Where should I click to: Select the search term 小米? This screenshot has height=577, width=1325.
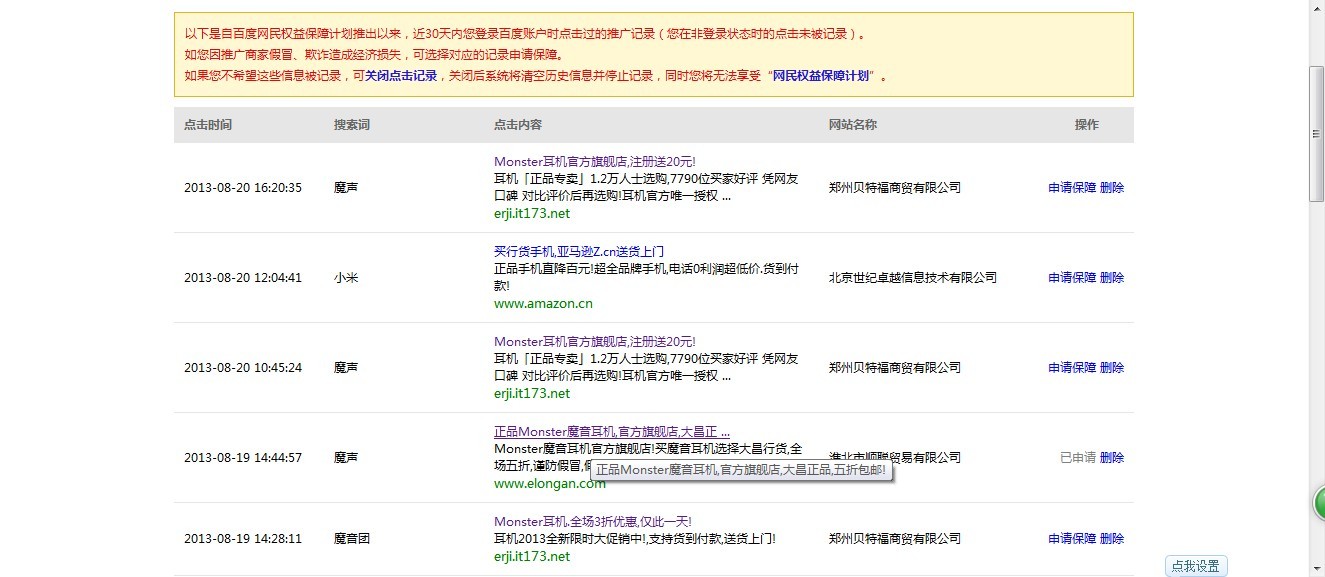click(x=346, y=278)
